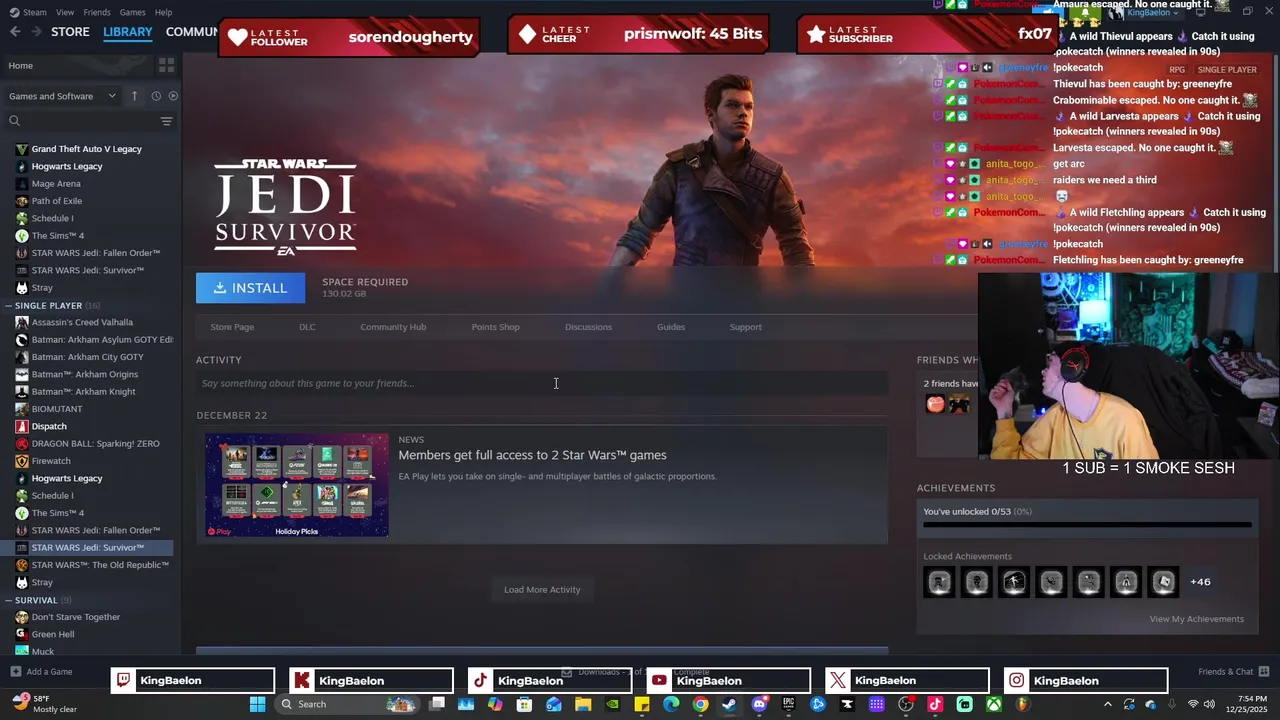Select Green Hell in Survival list
This screenshot has height=720, width=1280.
click(x=53, y=634)
